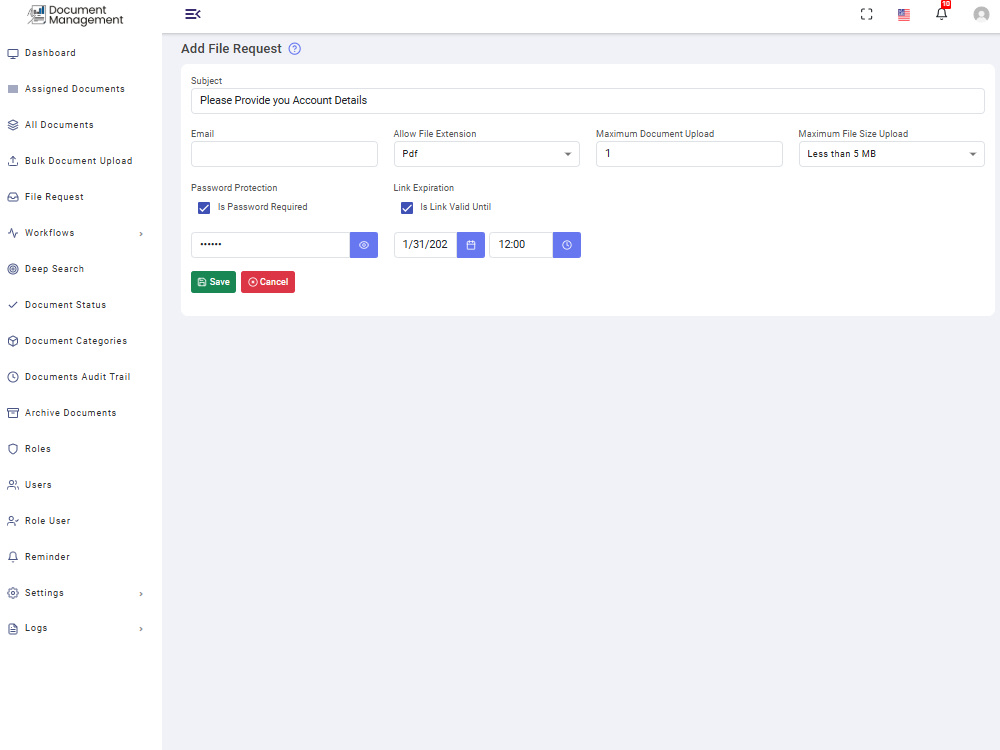
Task: Show password using the eye button
Action: [x=364, y=245]
